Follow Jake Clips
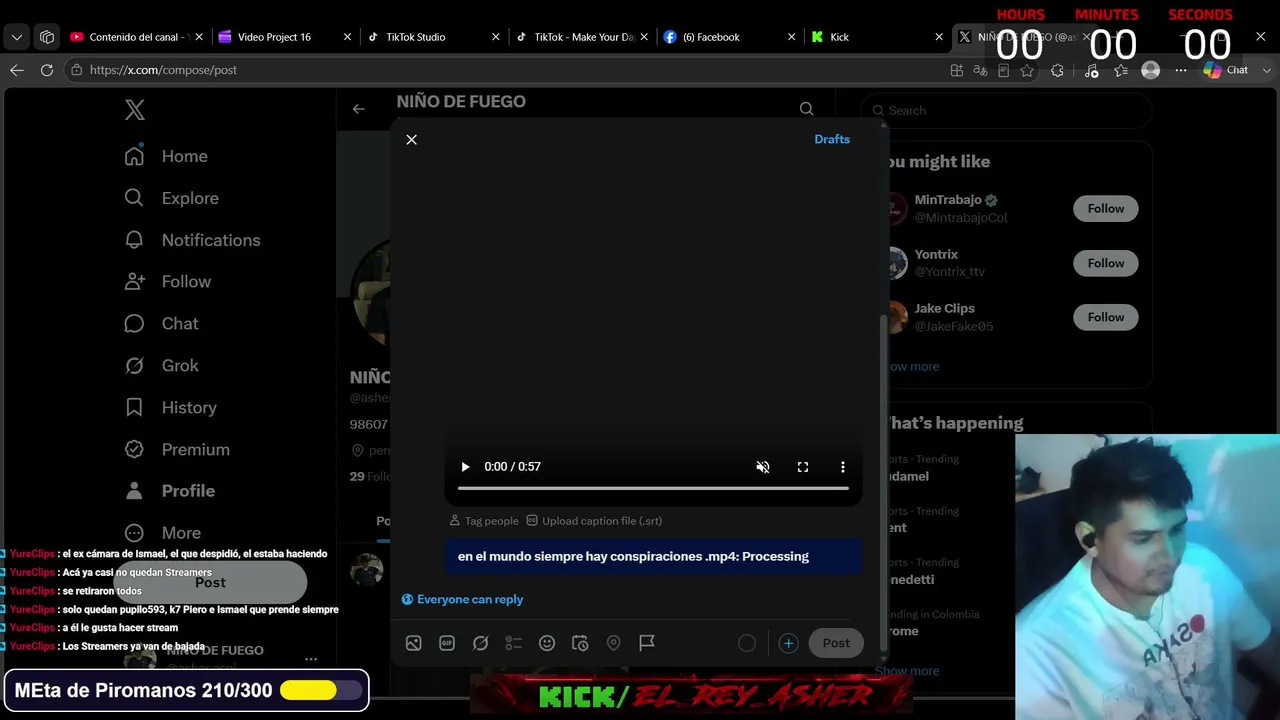The image size is (1280, 720). [x=1106, y=317]
